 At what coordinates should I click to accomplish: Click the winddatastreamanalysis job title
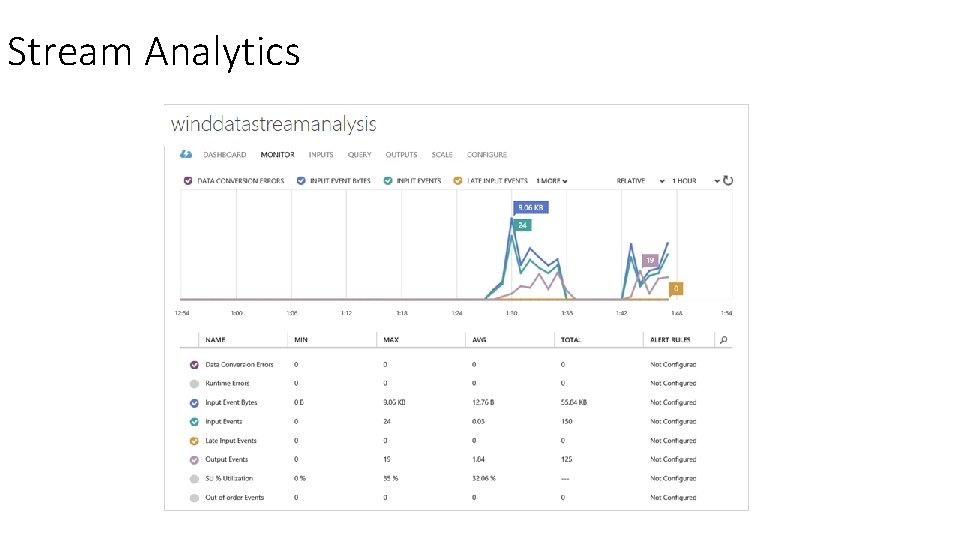click(x=274, y=124)
